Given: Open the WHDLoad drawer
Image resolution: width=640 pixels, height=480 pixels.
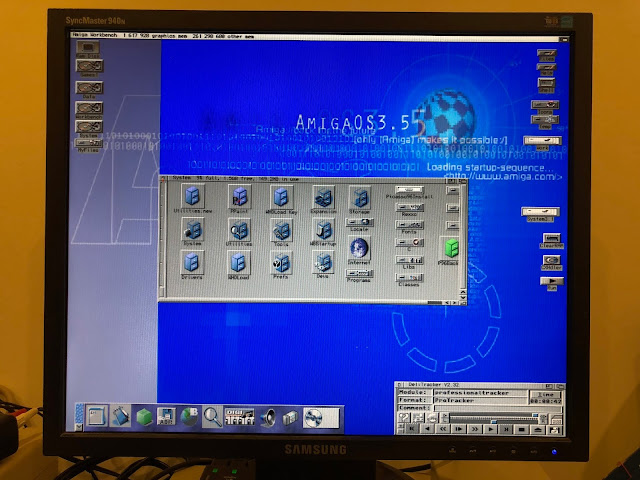Looking at the screenshot, I should click(x=238, y=262).
